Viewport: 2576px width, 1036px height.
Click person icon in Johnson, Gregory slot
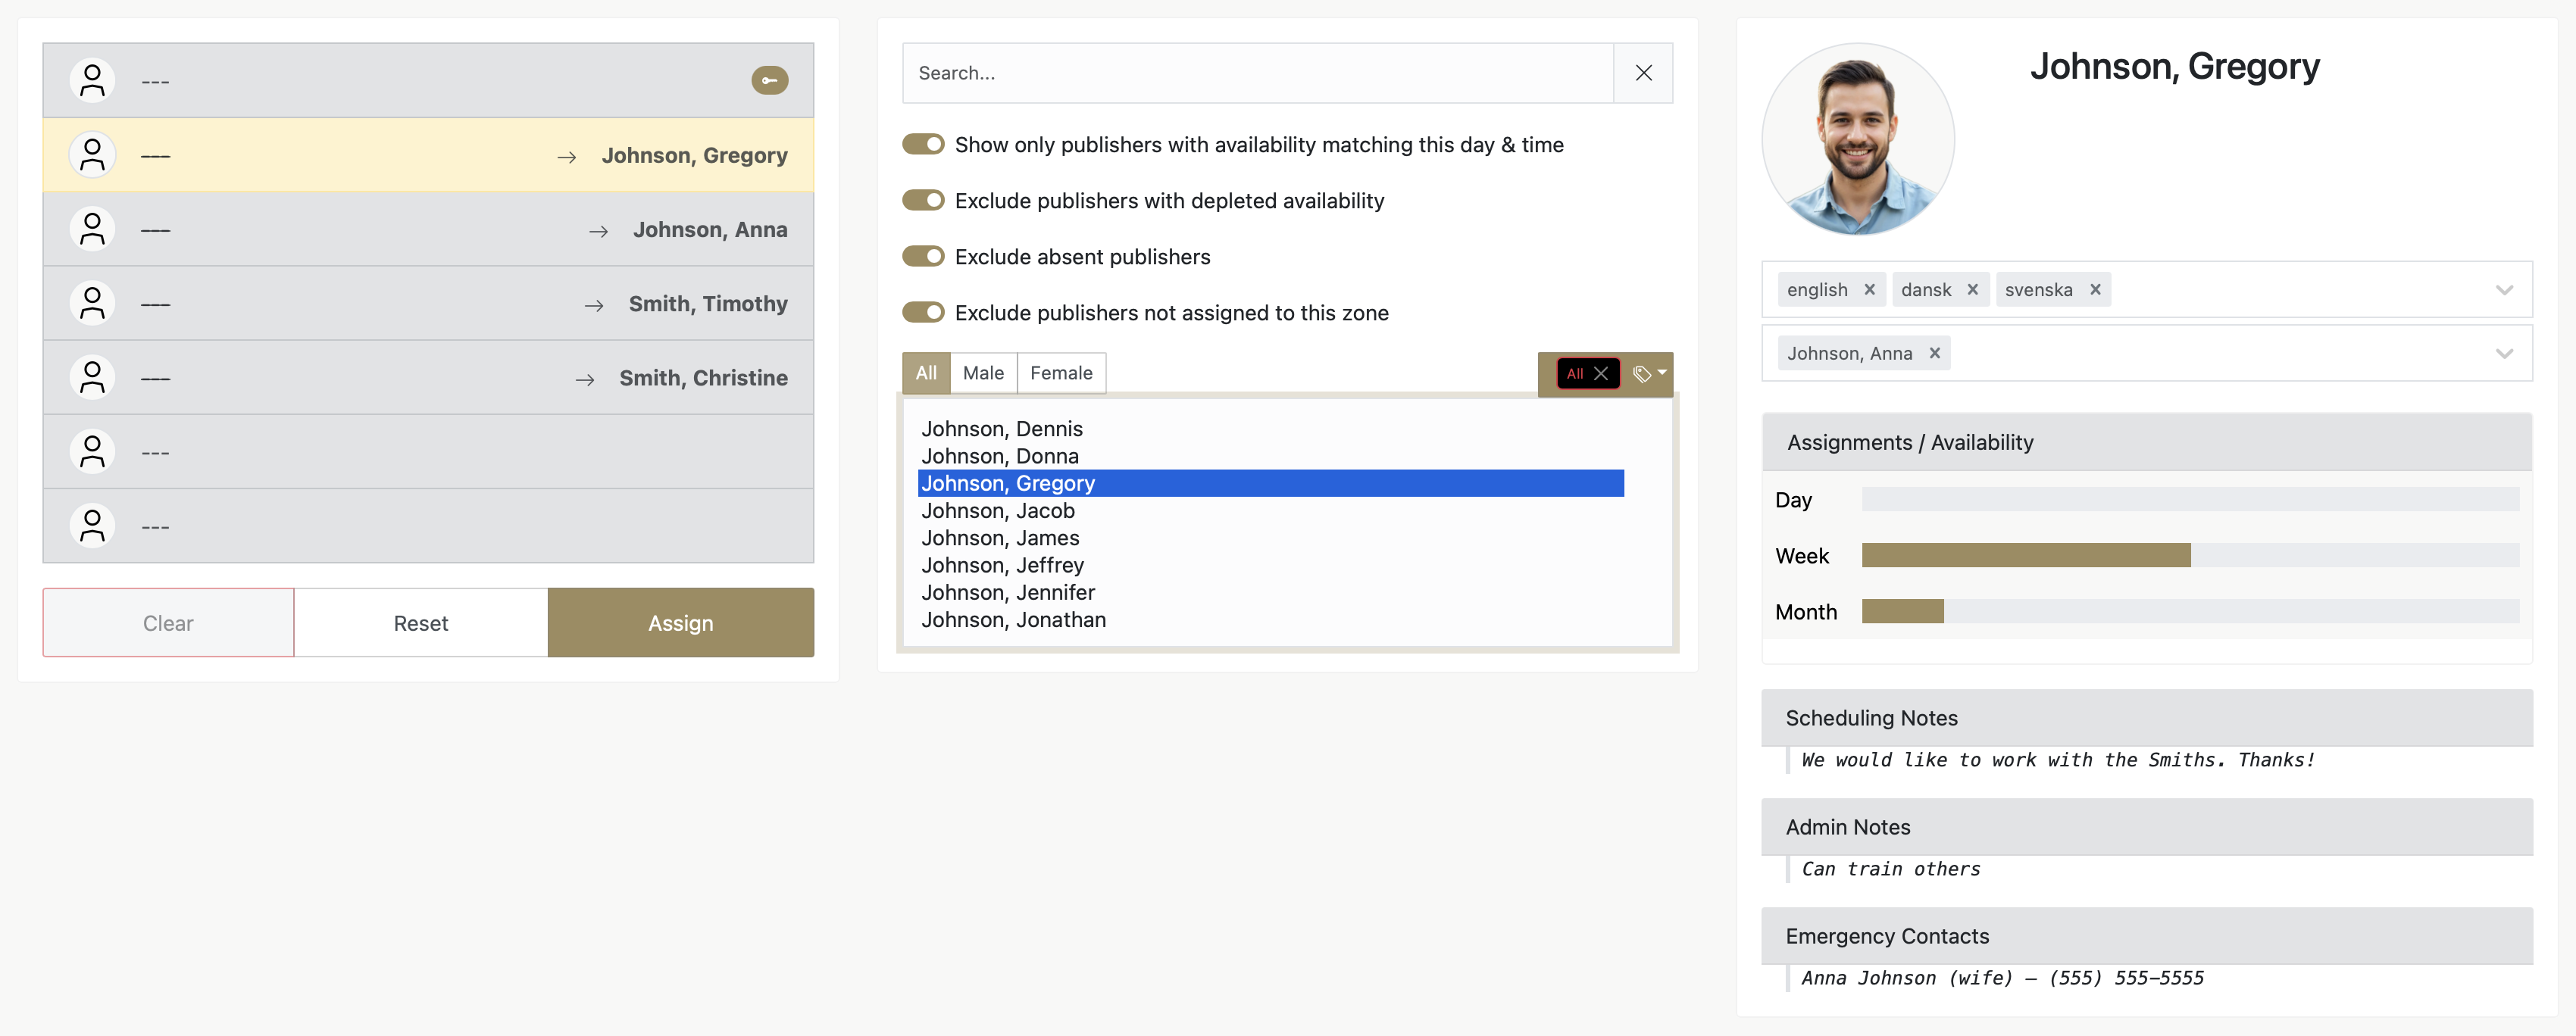(92, 155)
